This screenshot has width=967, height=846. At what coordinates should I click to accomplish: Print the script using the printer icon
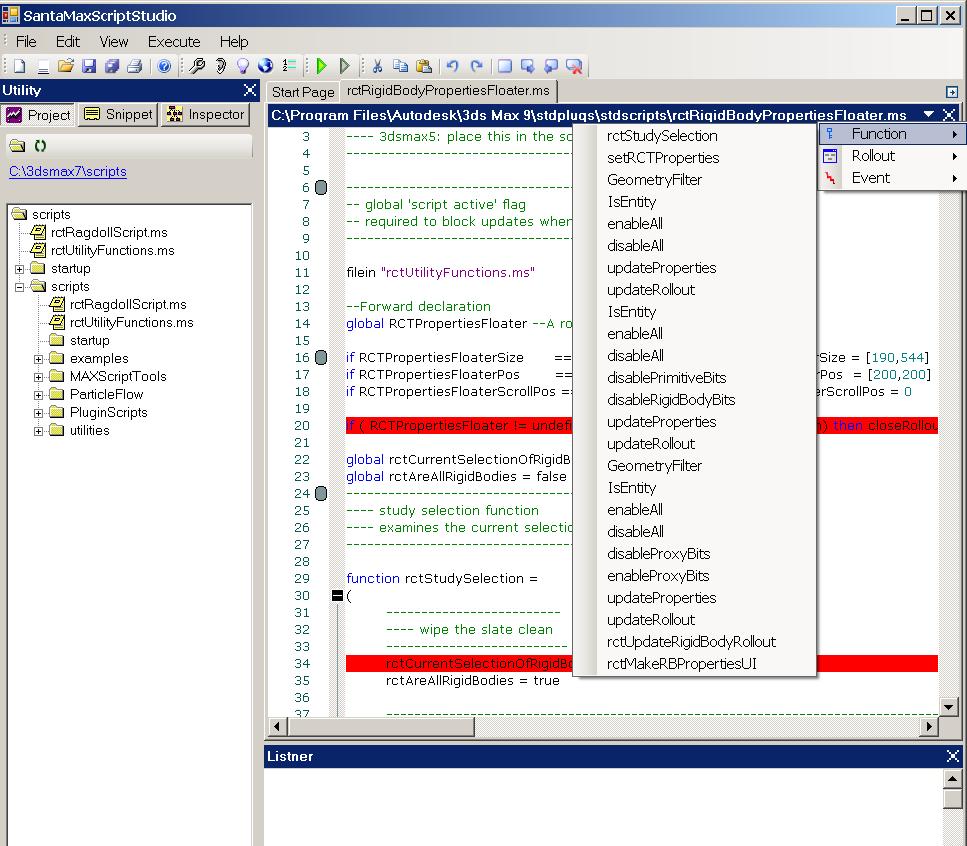tap(135, 66)
